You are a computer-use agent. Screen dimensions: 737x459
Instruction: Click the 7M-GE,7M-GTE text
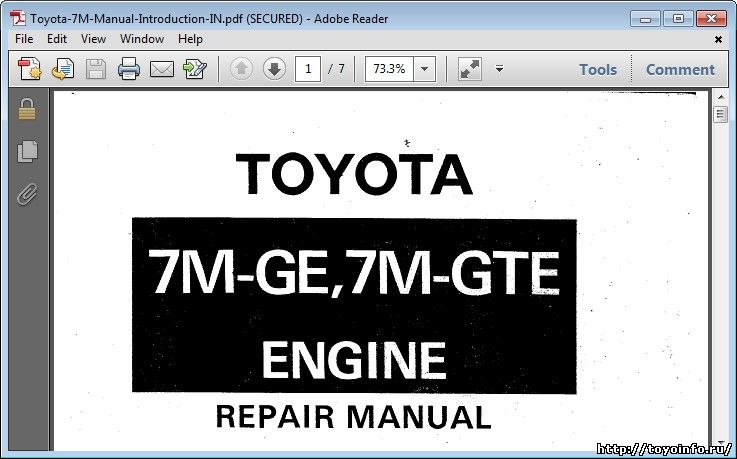[x=354, y=272]
